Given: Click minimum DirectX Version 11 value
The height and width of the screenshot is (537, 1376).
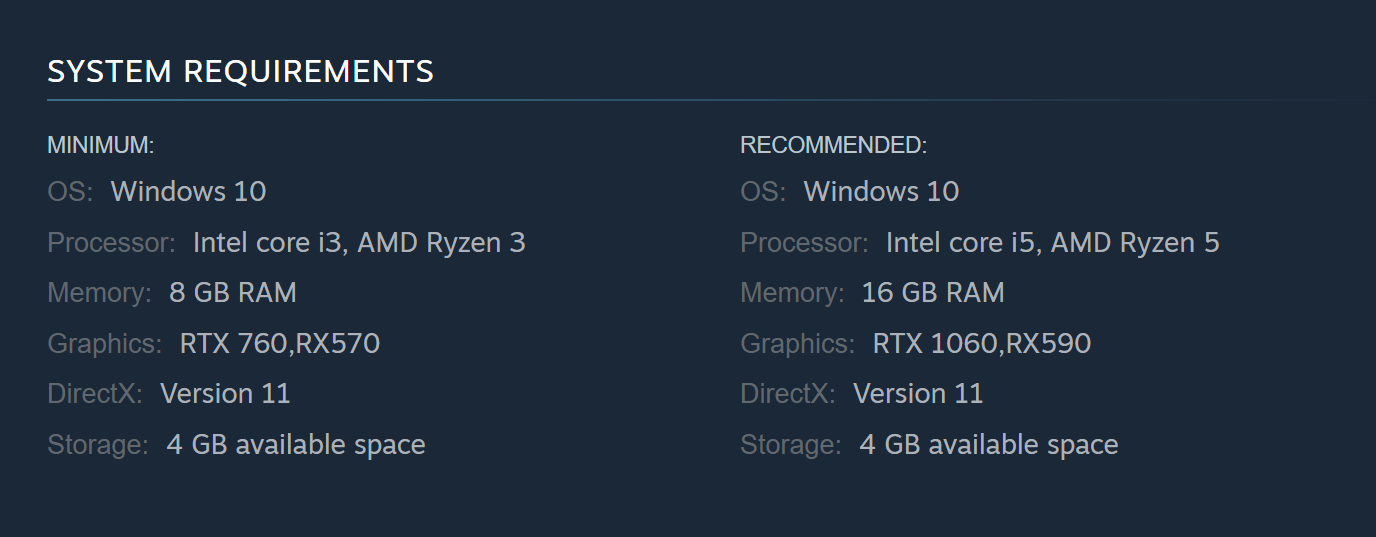Looking at the screenshot, I should coord(225,394).
